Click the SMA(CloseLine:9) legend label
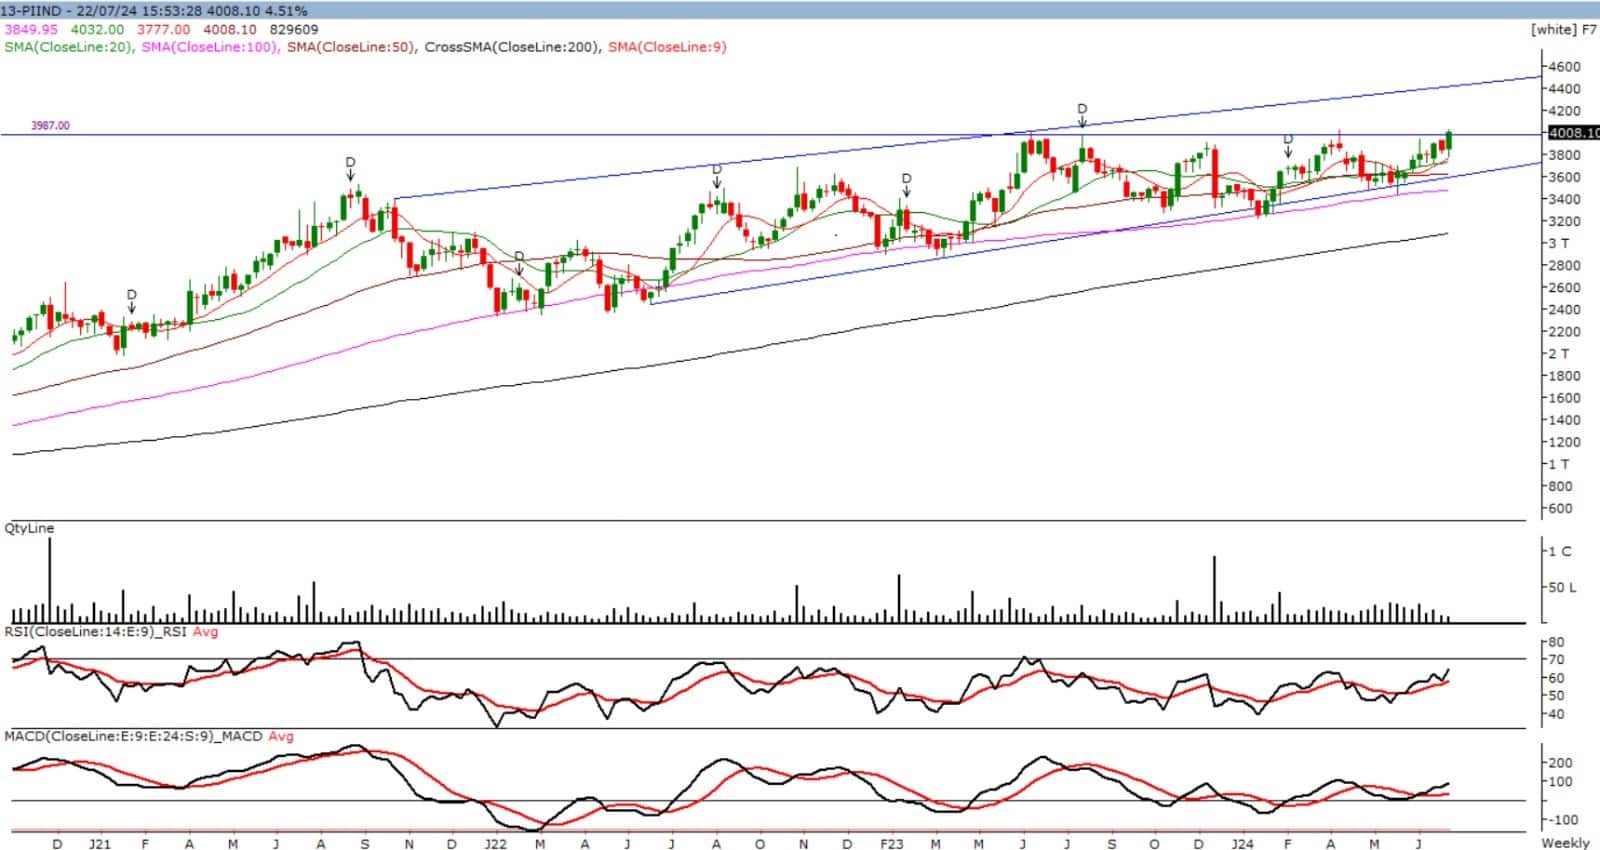The width and height of the screenshot is (1600, 850). tap(667, 47)
